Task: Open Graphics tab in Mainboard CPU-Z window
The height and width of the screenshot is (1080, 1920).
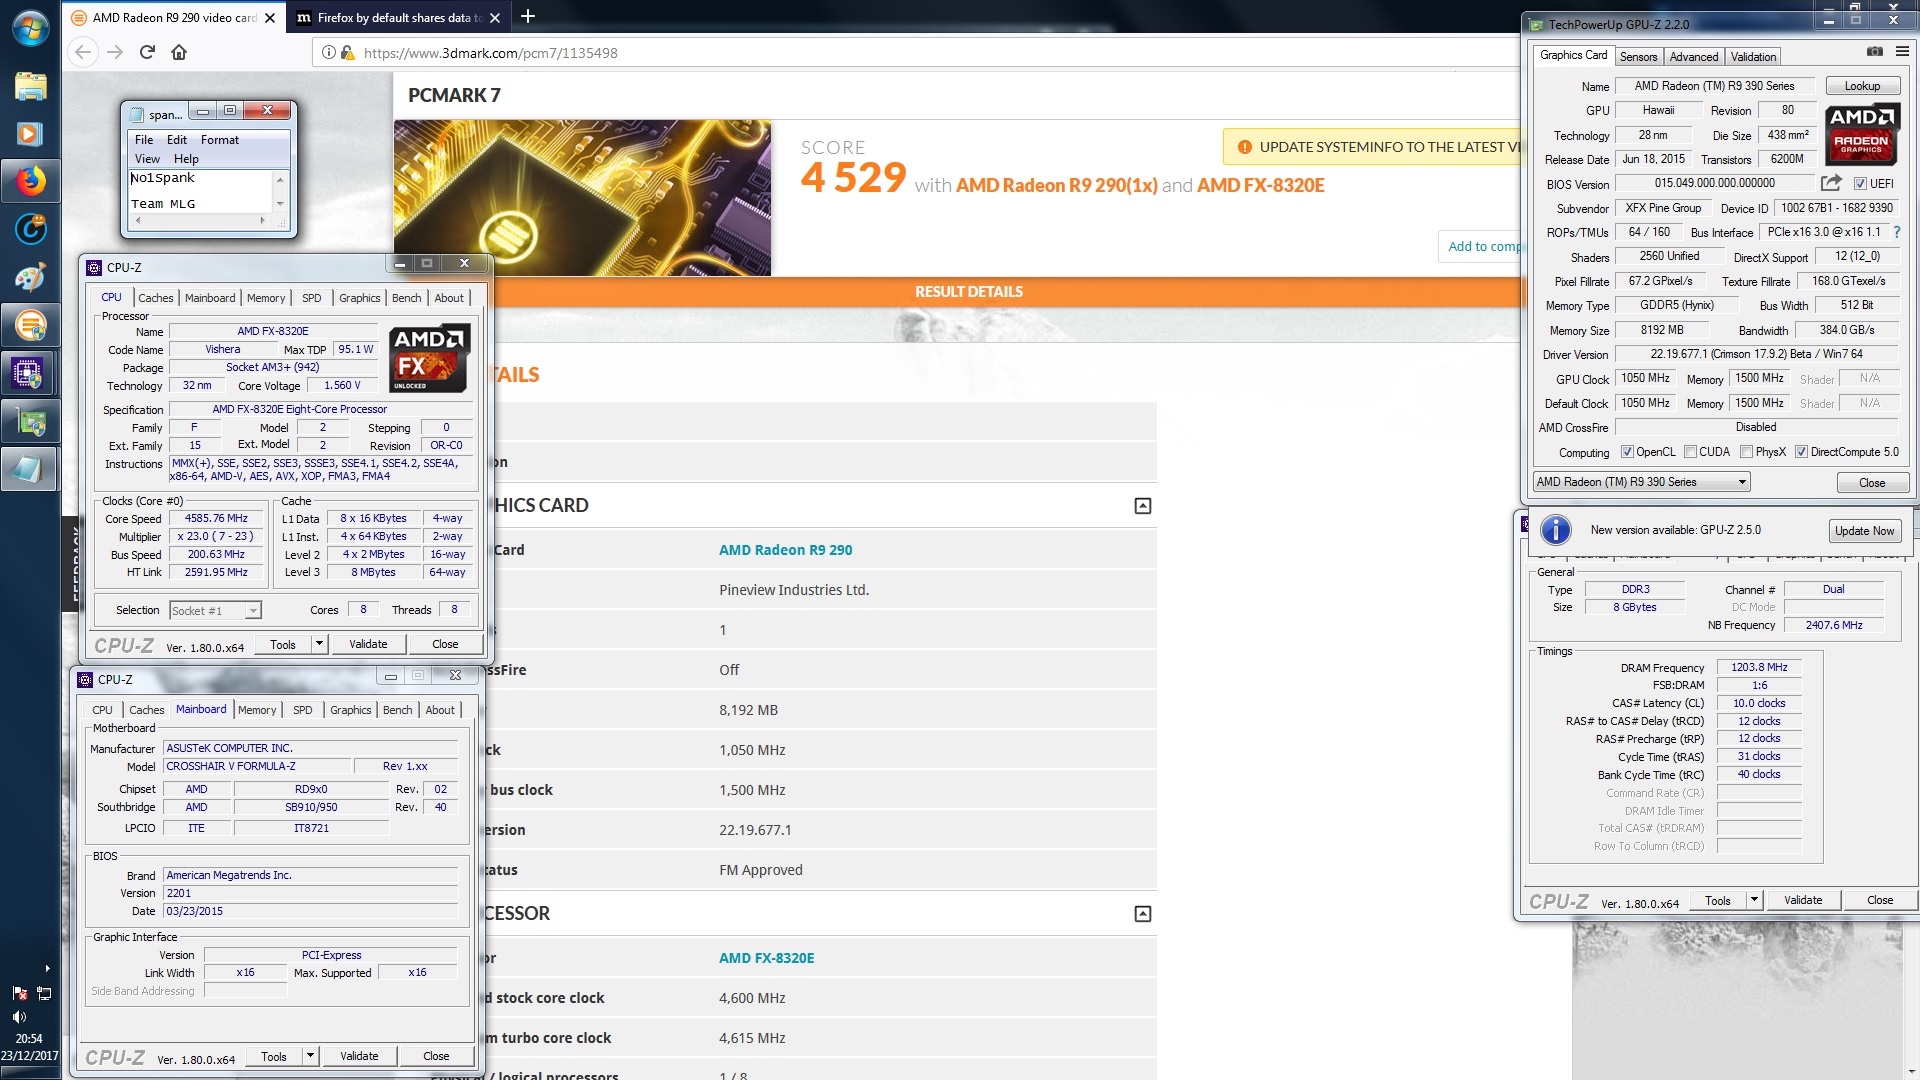Action: pyautogui.click(x=350, y=710)
